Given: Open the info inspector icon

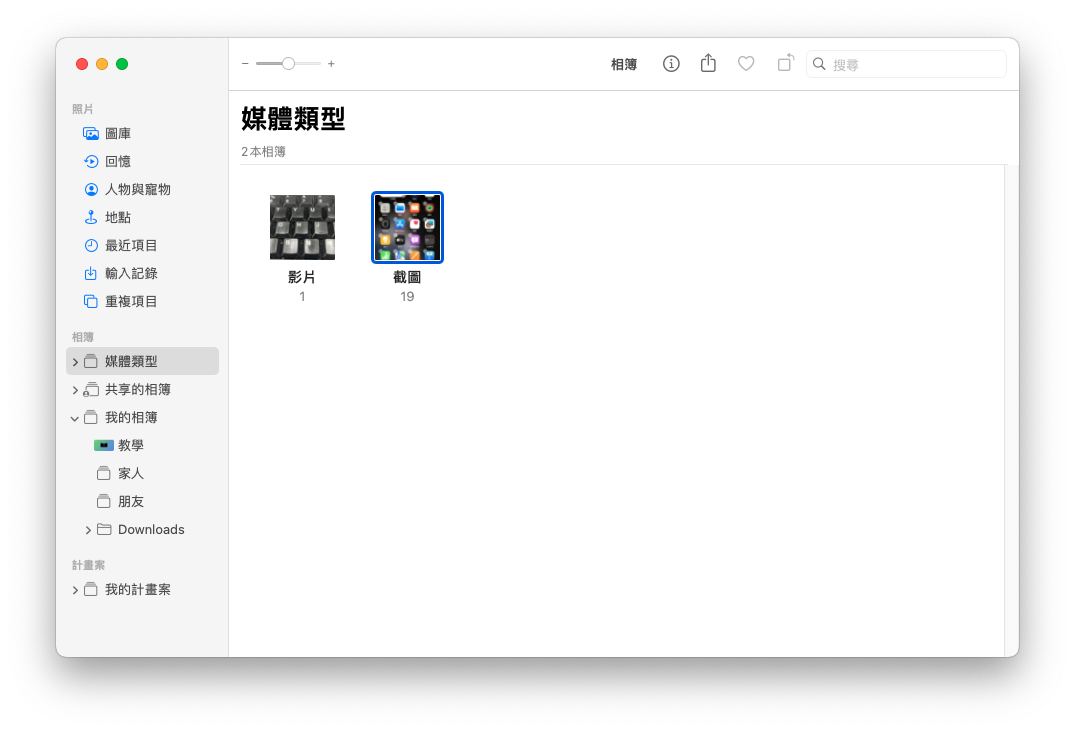Looking at the screenshot, I should pyautogui.click(x=671, y=64).
